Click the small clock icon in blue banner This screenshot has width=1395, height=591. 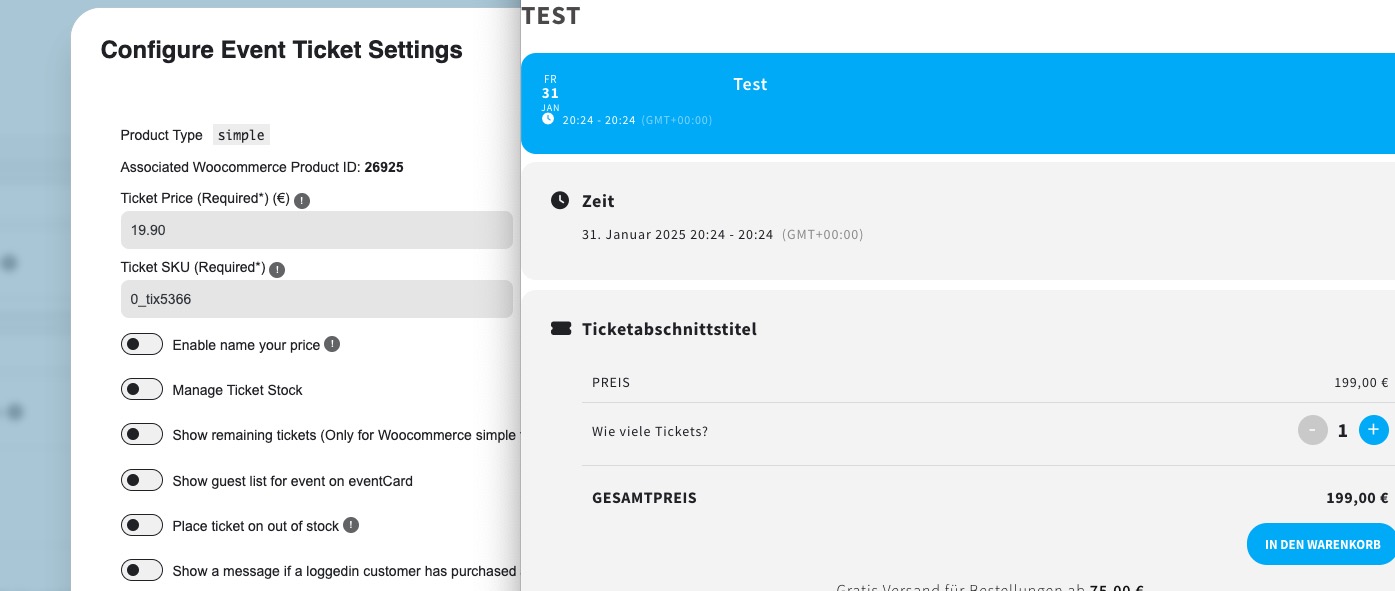548,118
